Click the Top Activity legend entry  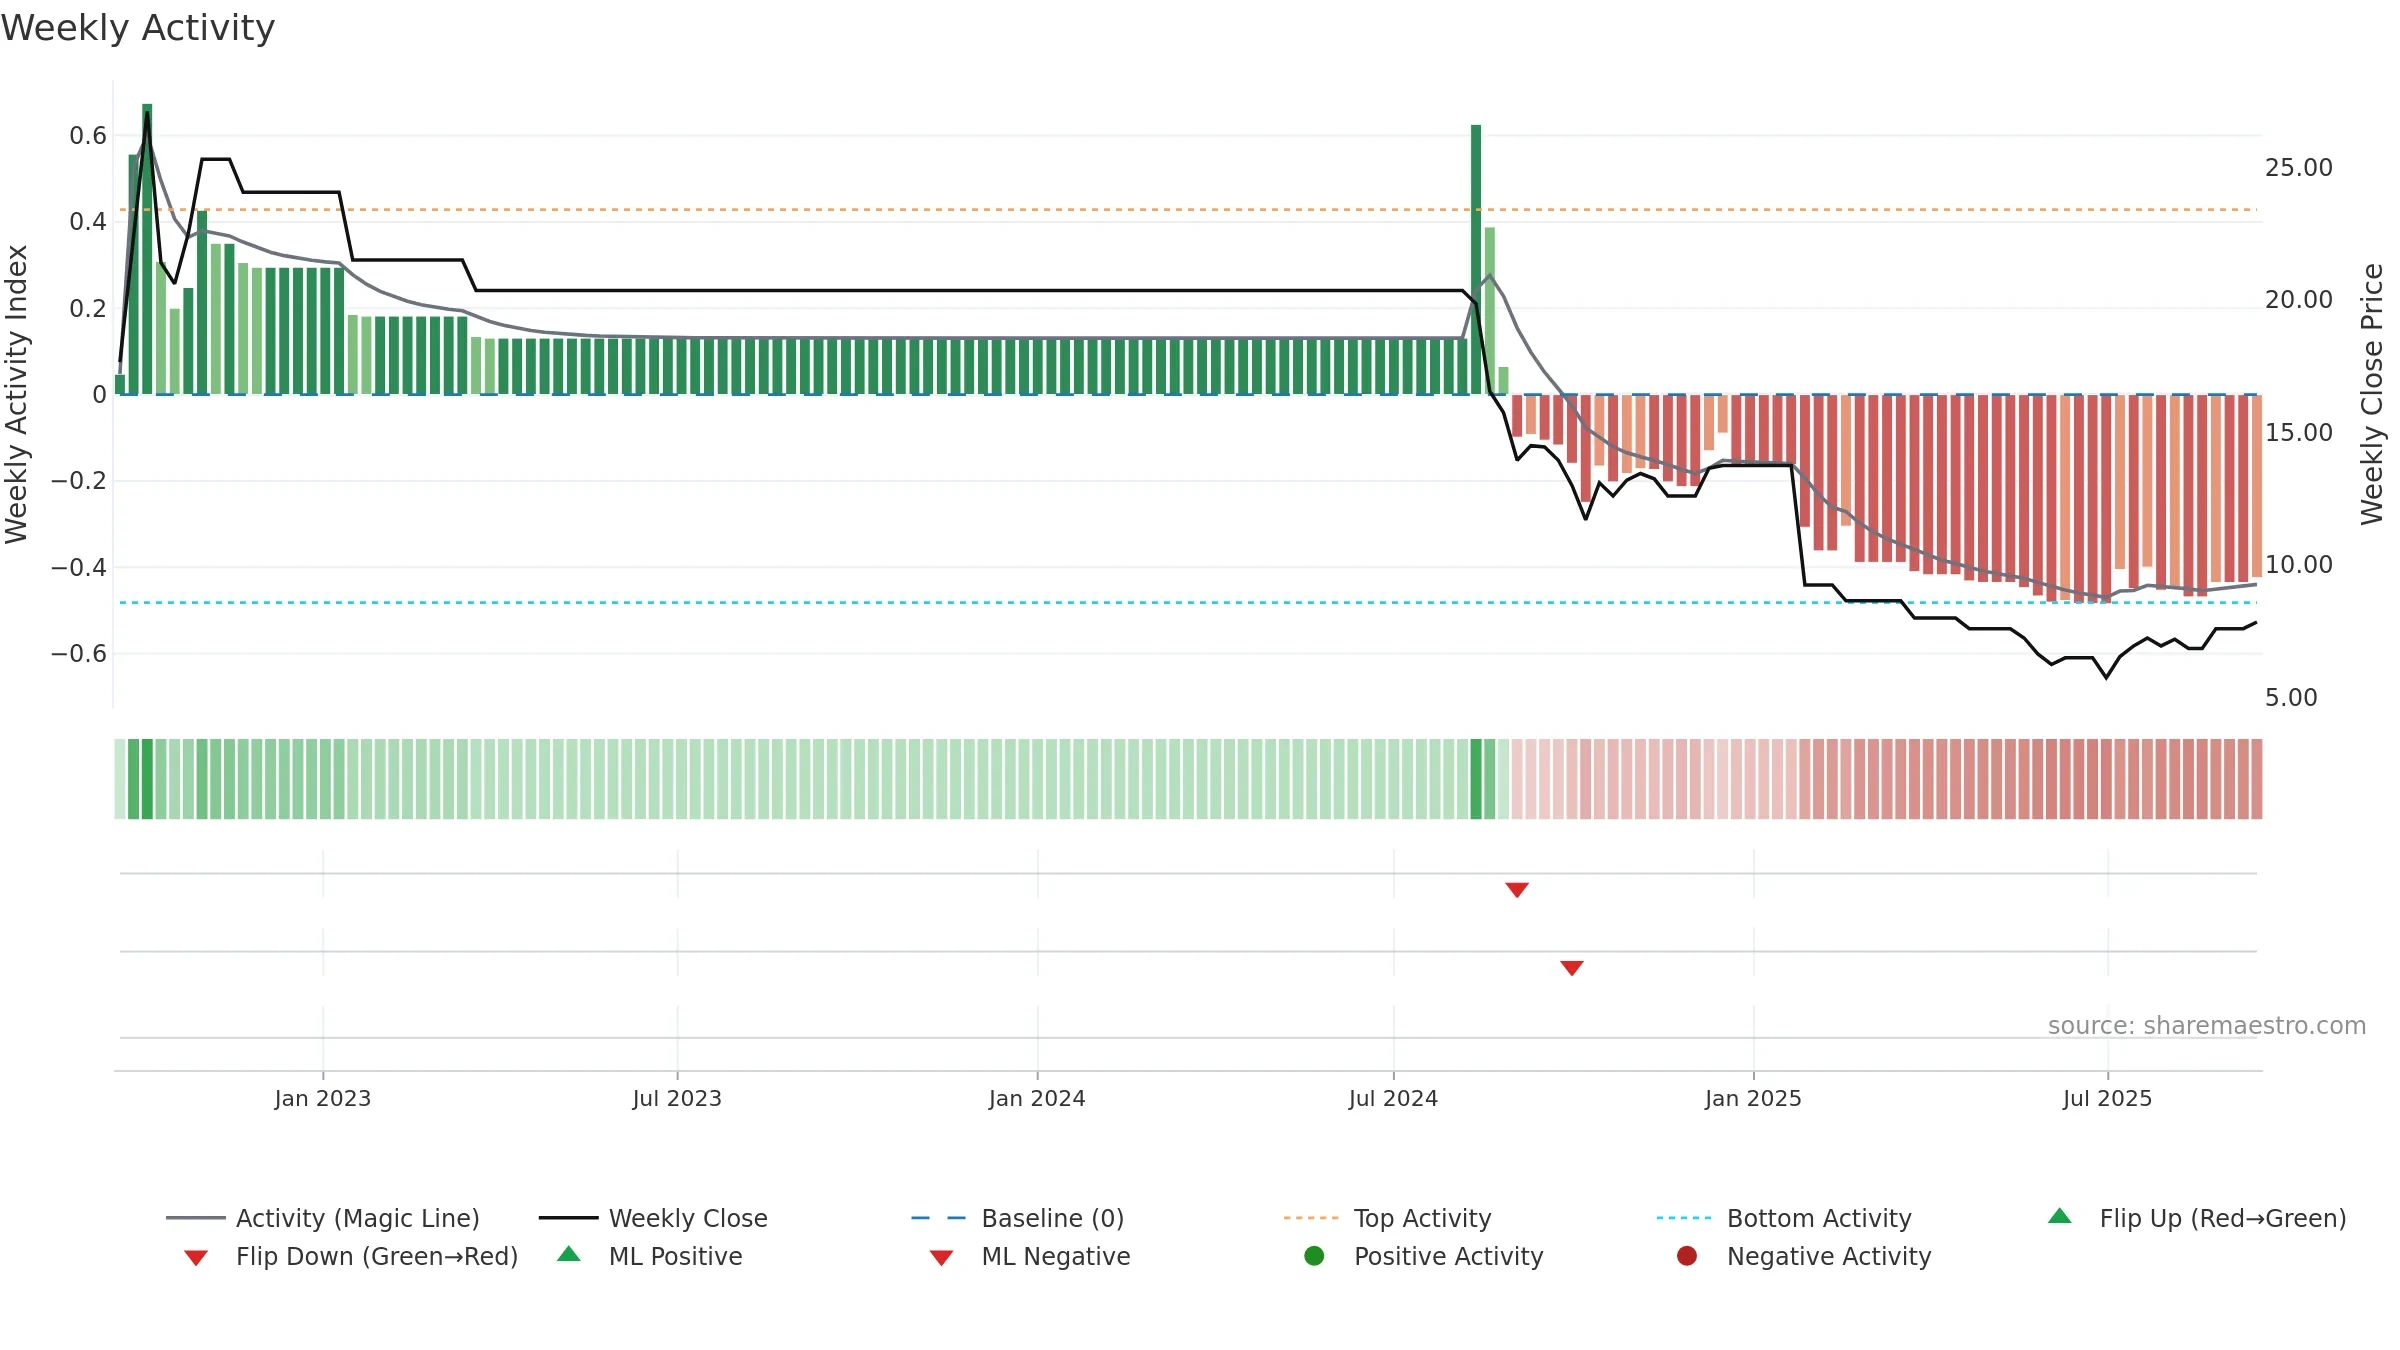(x=1388, y=1218)
